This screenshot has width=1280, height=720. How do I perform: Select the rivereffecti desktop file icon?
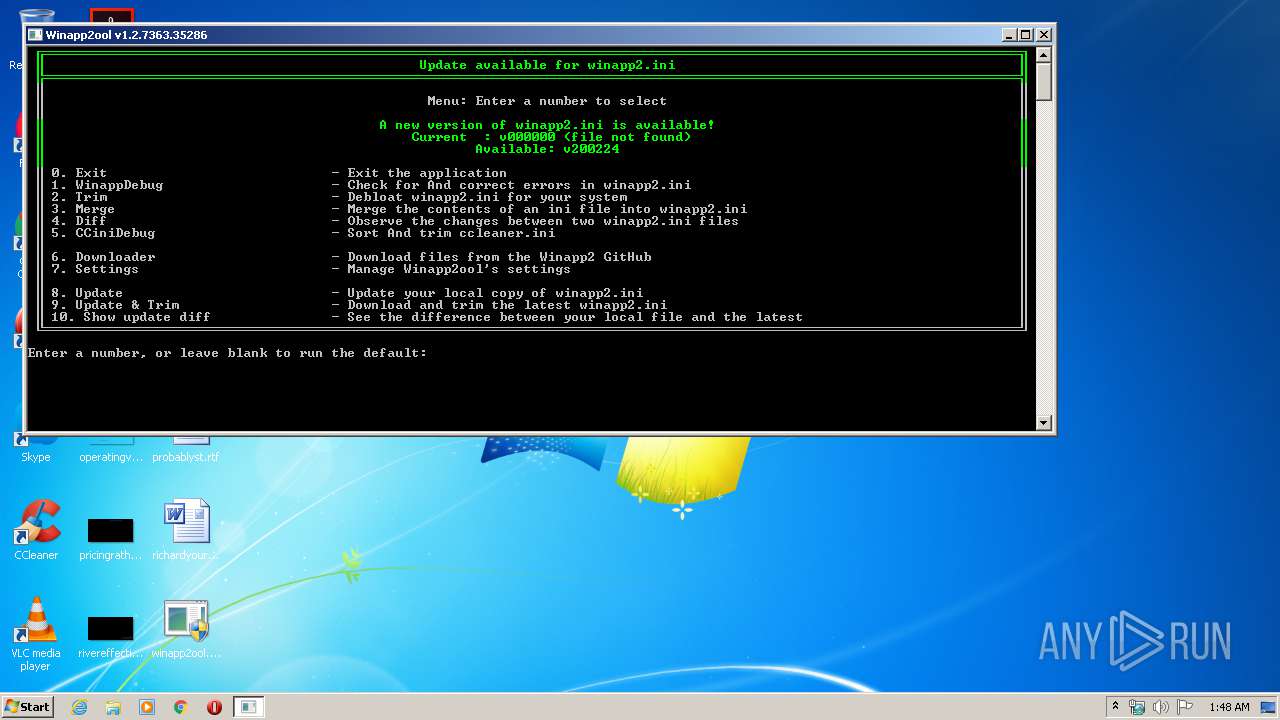[110, 637]
